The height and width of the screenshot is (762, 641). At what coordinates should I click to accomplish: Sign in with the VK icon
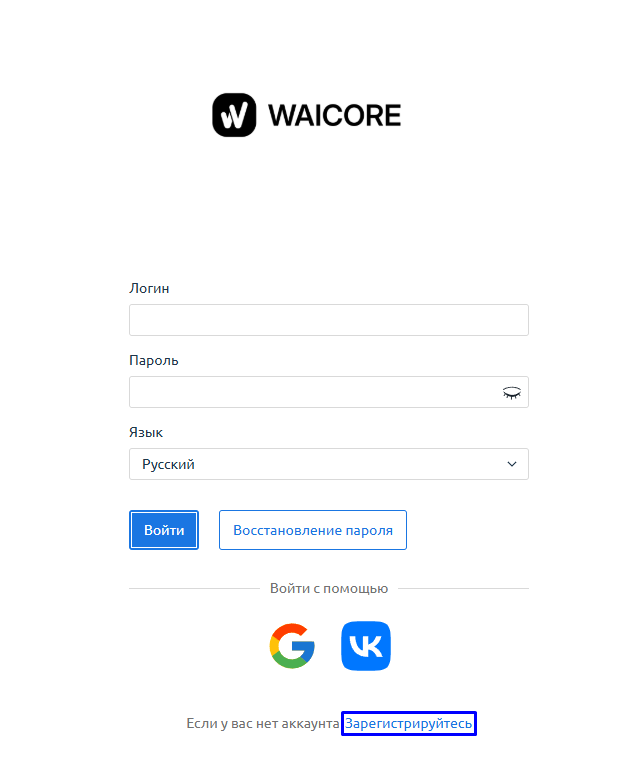click(x=366, y=646)
